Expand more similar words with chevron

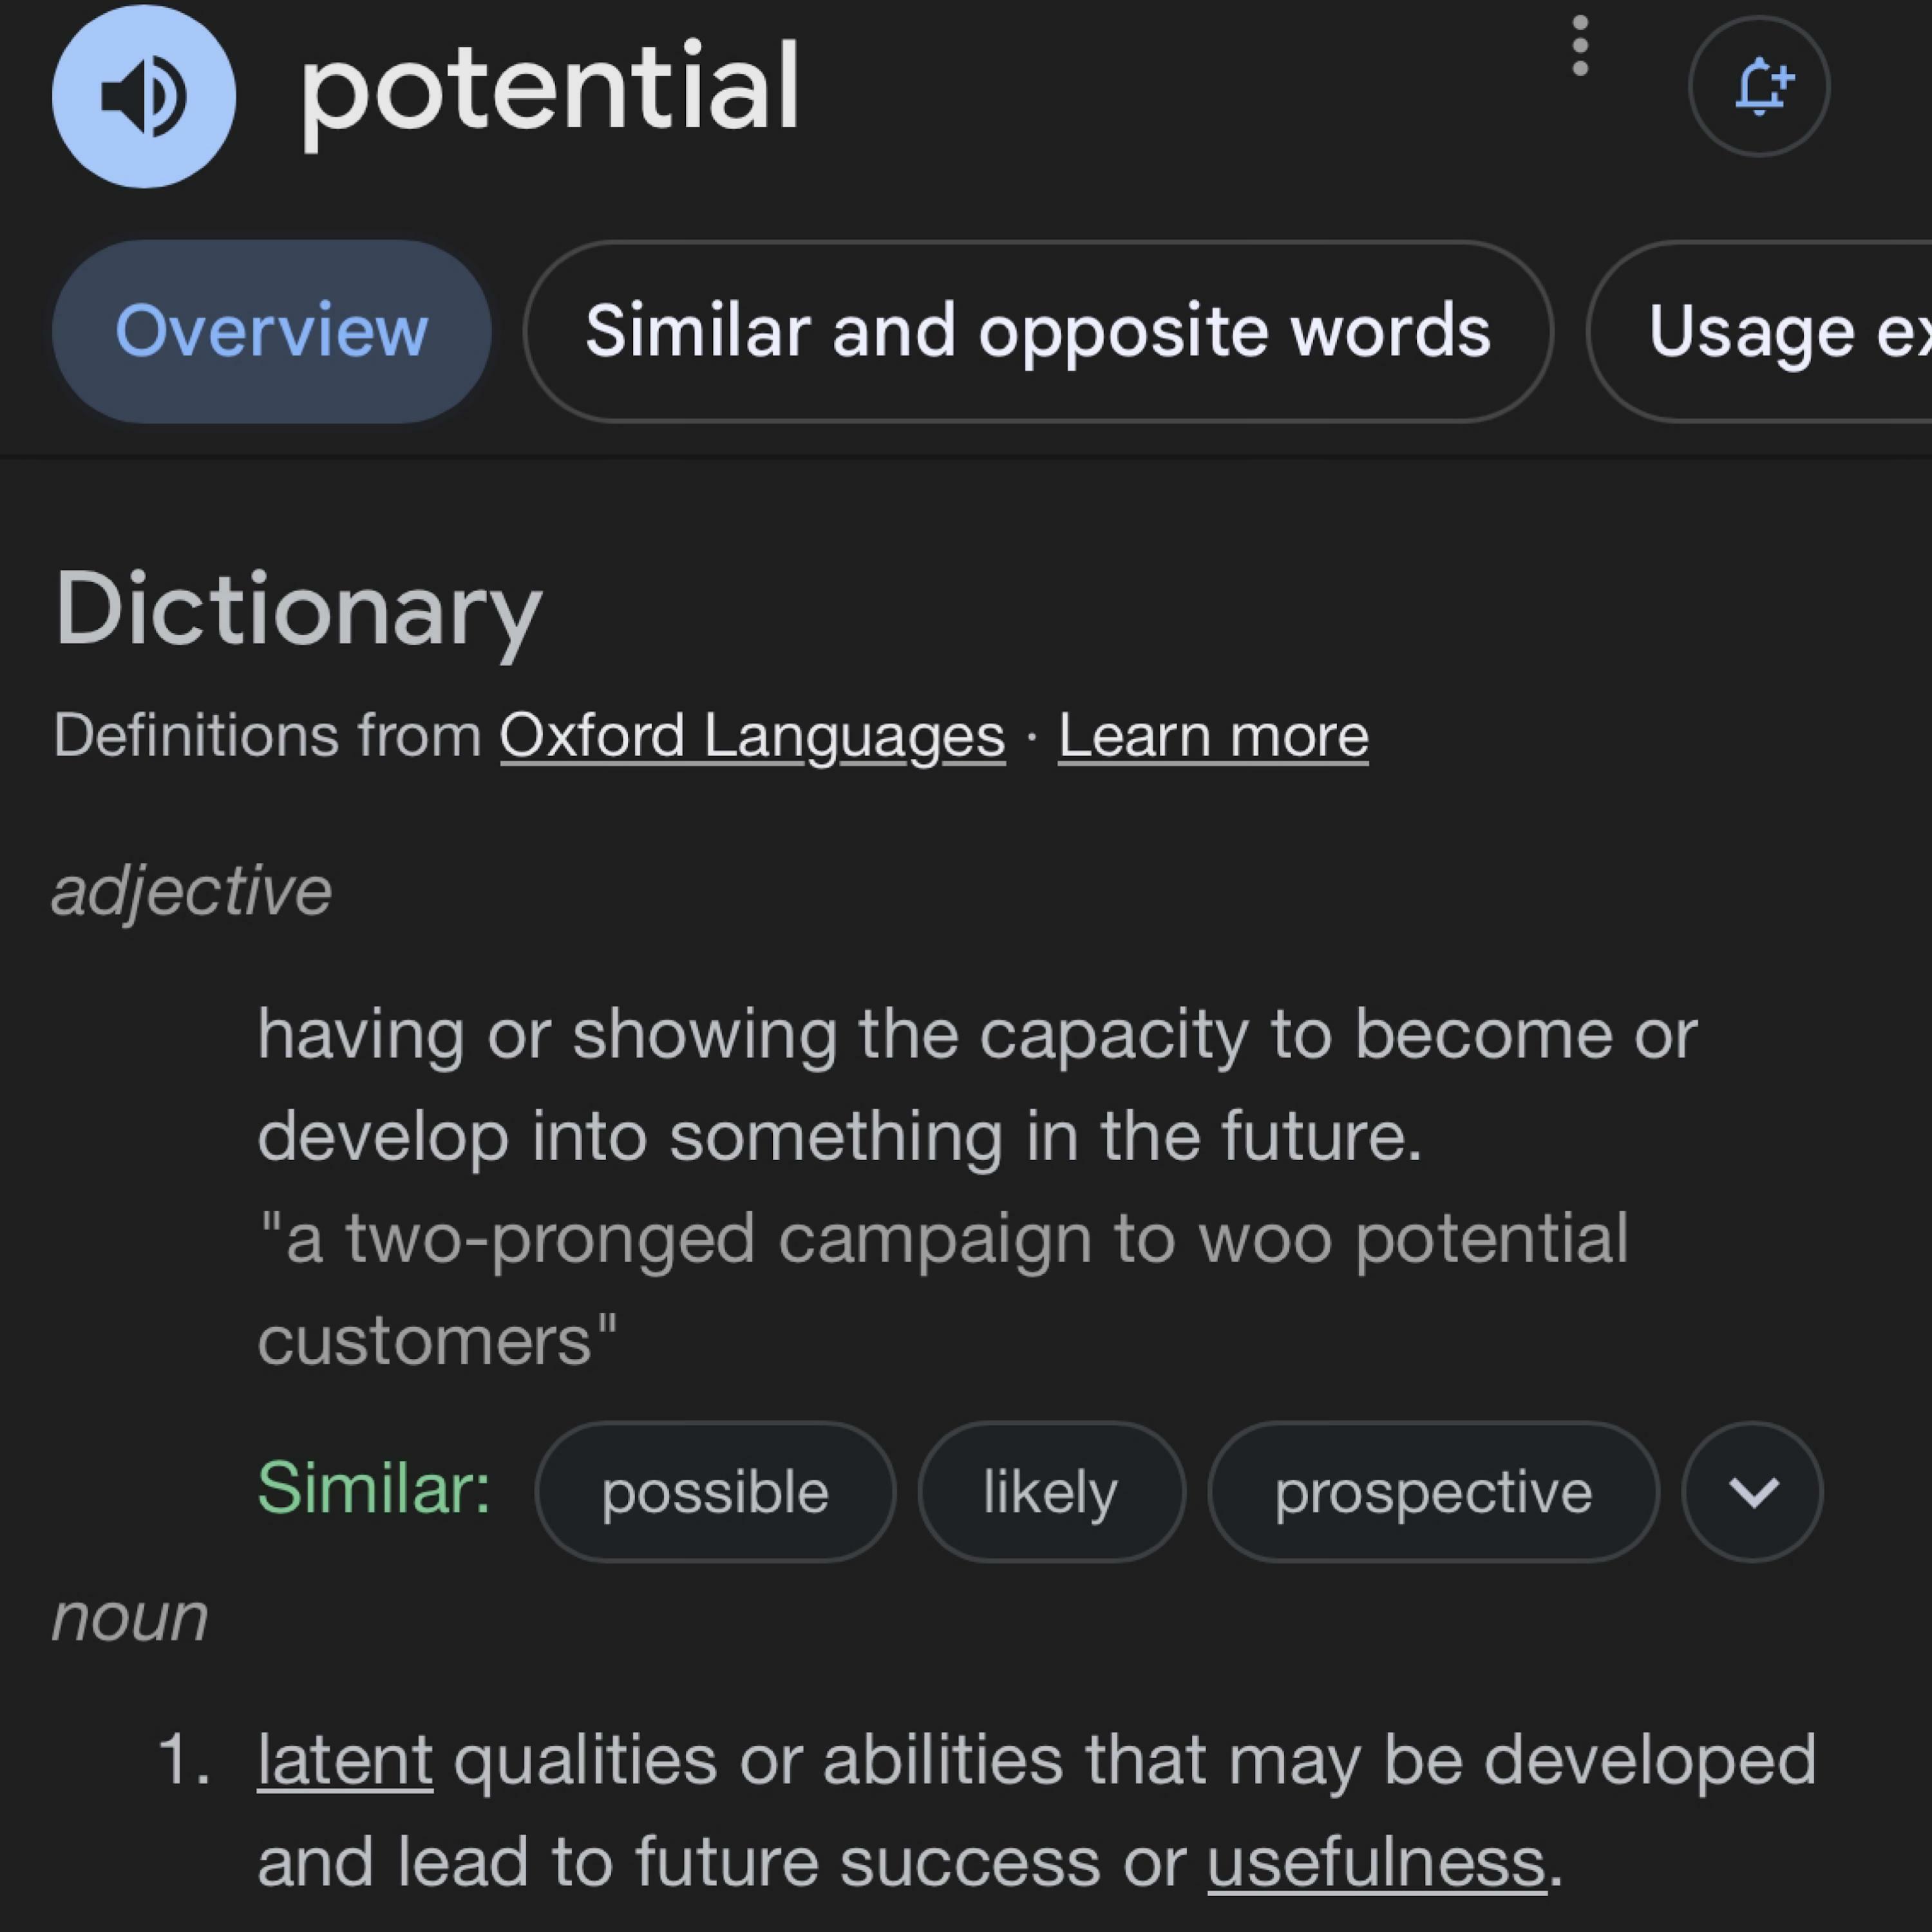point(1752,1492)
